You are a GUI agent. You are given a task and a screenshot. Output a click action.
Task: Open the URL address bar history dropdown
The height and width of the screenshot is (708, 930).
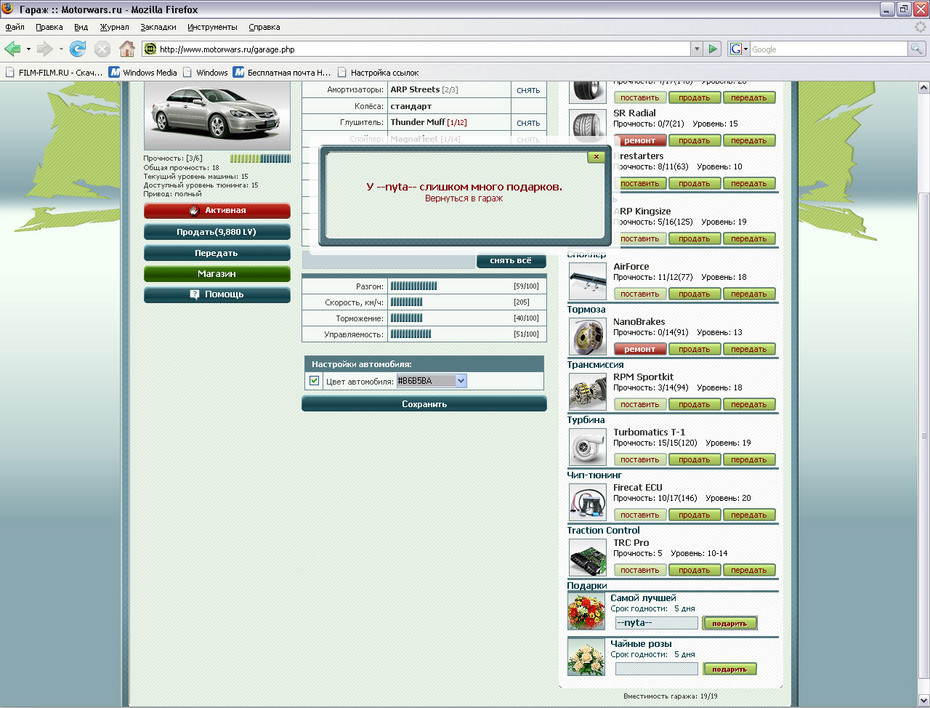696,48
